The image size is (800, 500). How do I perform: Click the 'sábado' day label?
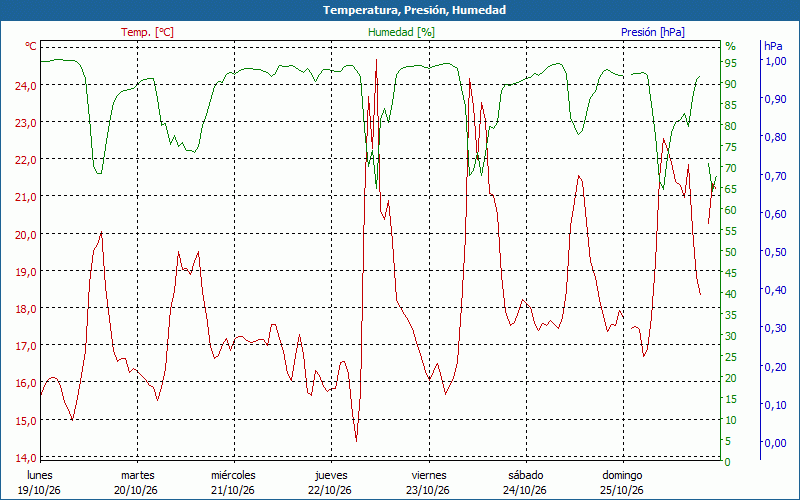[526, 475]
